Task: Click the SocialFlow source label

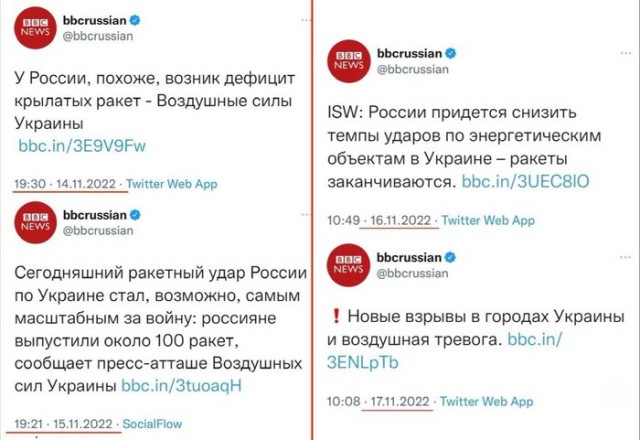Action: pyautogui.click(x=149, y=425)
